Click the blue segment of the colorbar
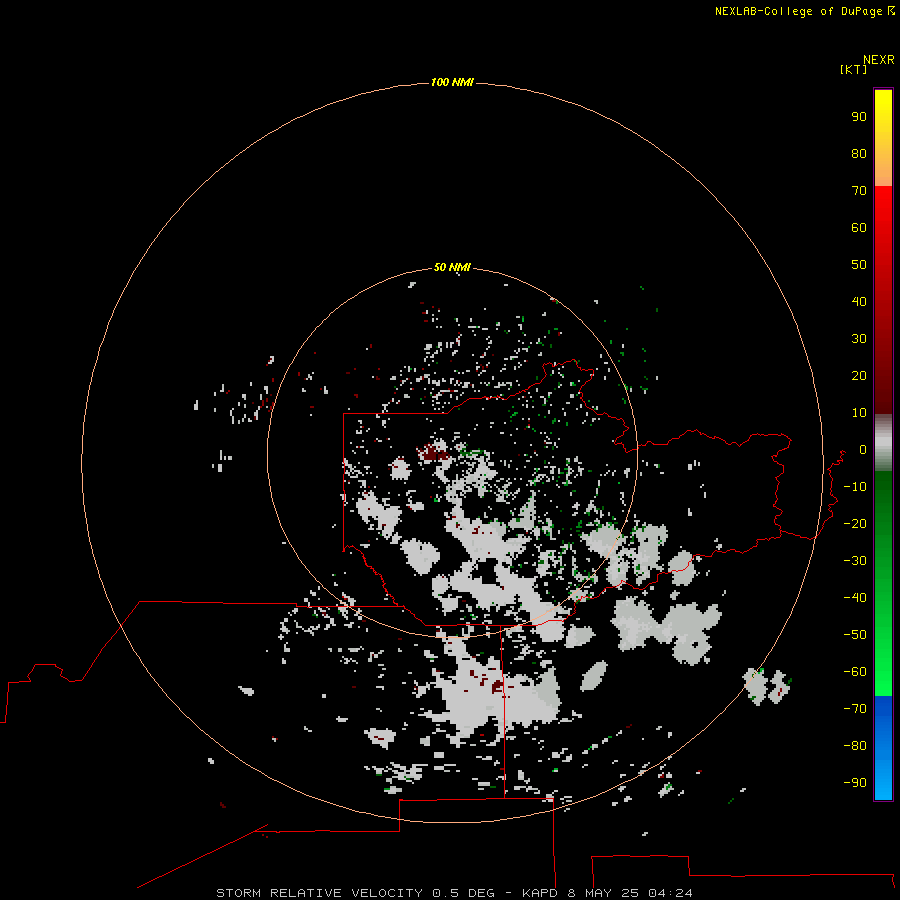 [x=883, y=748]
